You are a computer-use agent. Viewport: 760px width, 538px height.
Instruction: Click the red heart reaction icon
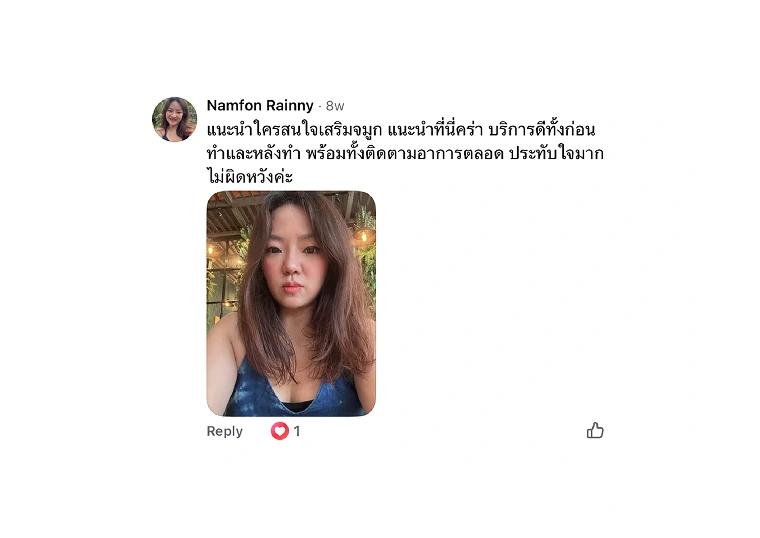pyautogui.click(x=280, y=431)
